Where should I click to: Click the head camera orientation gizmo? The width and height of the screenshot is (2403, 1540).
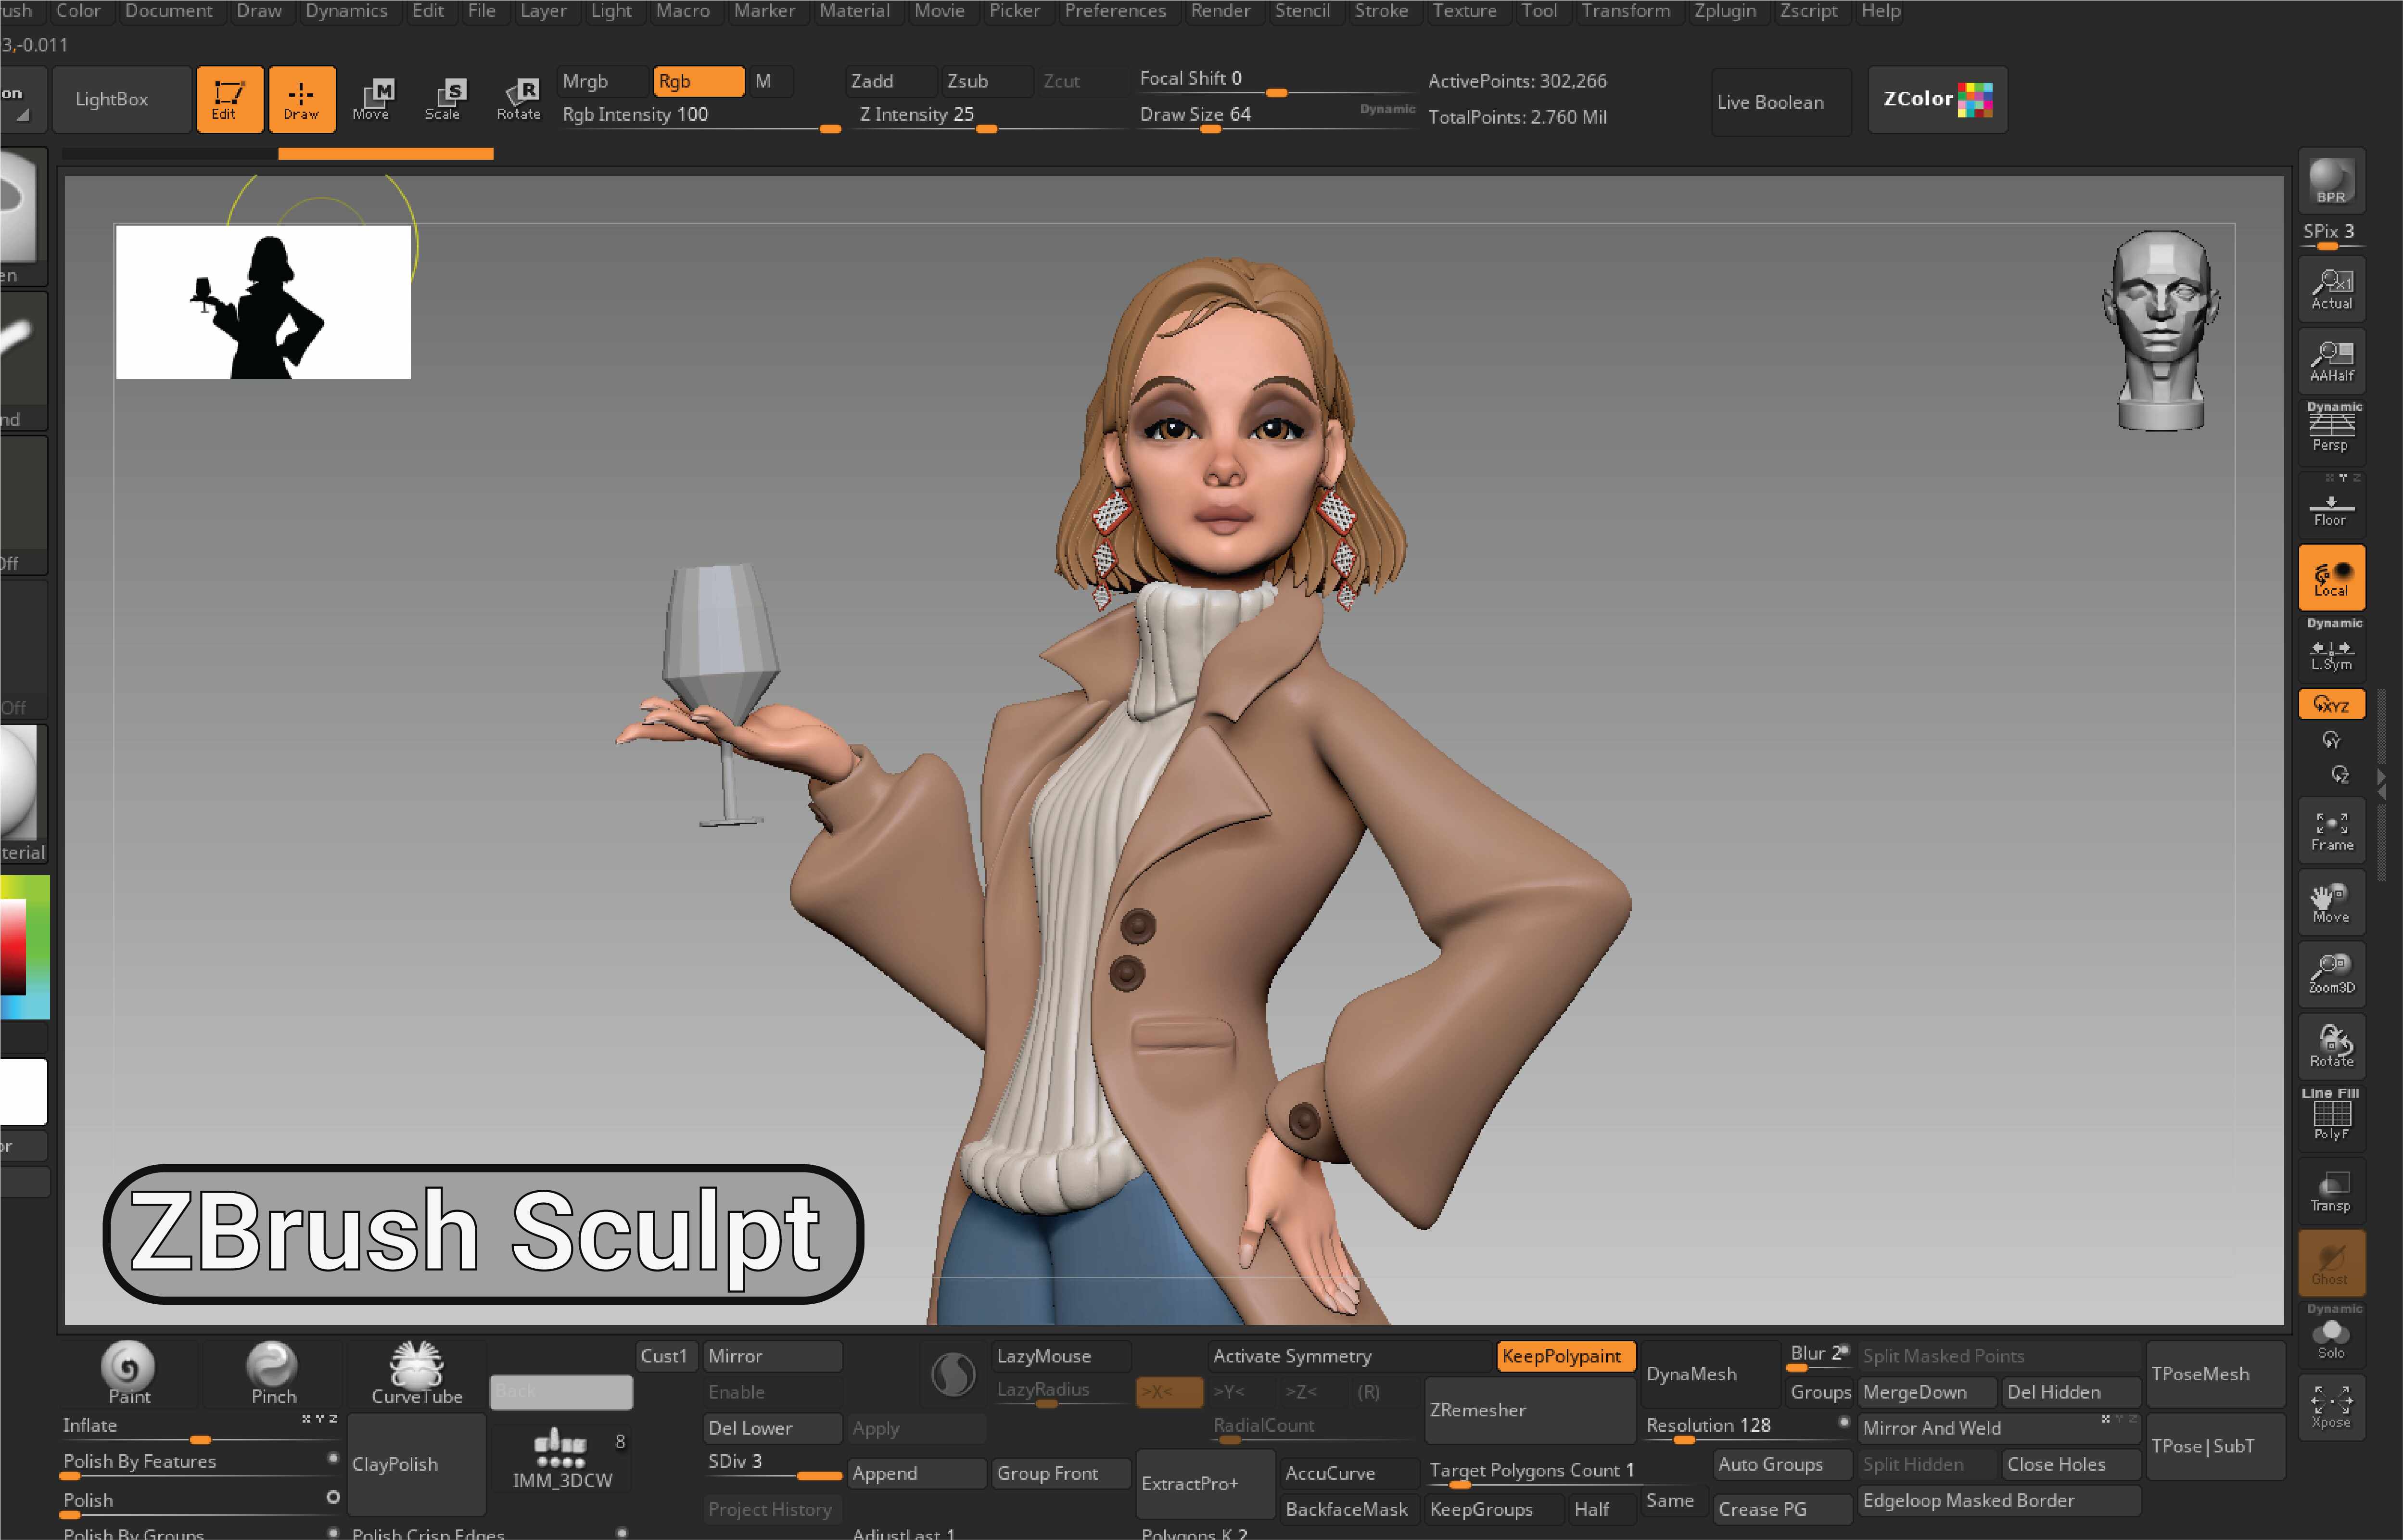2161,330
